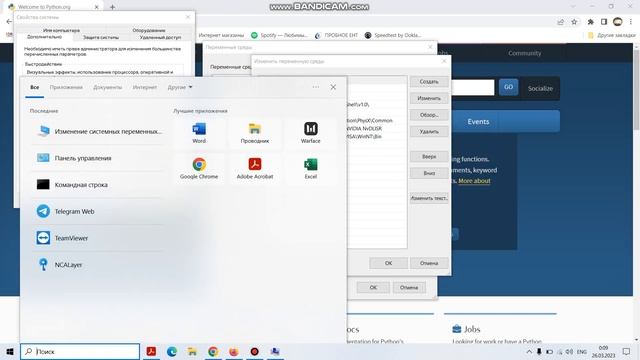Screen dimensions: 640x360
Task: Click OK in environment variables dialog
Action: tap(373, 287)
